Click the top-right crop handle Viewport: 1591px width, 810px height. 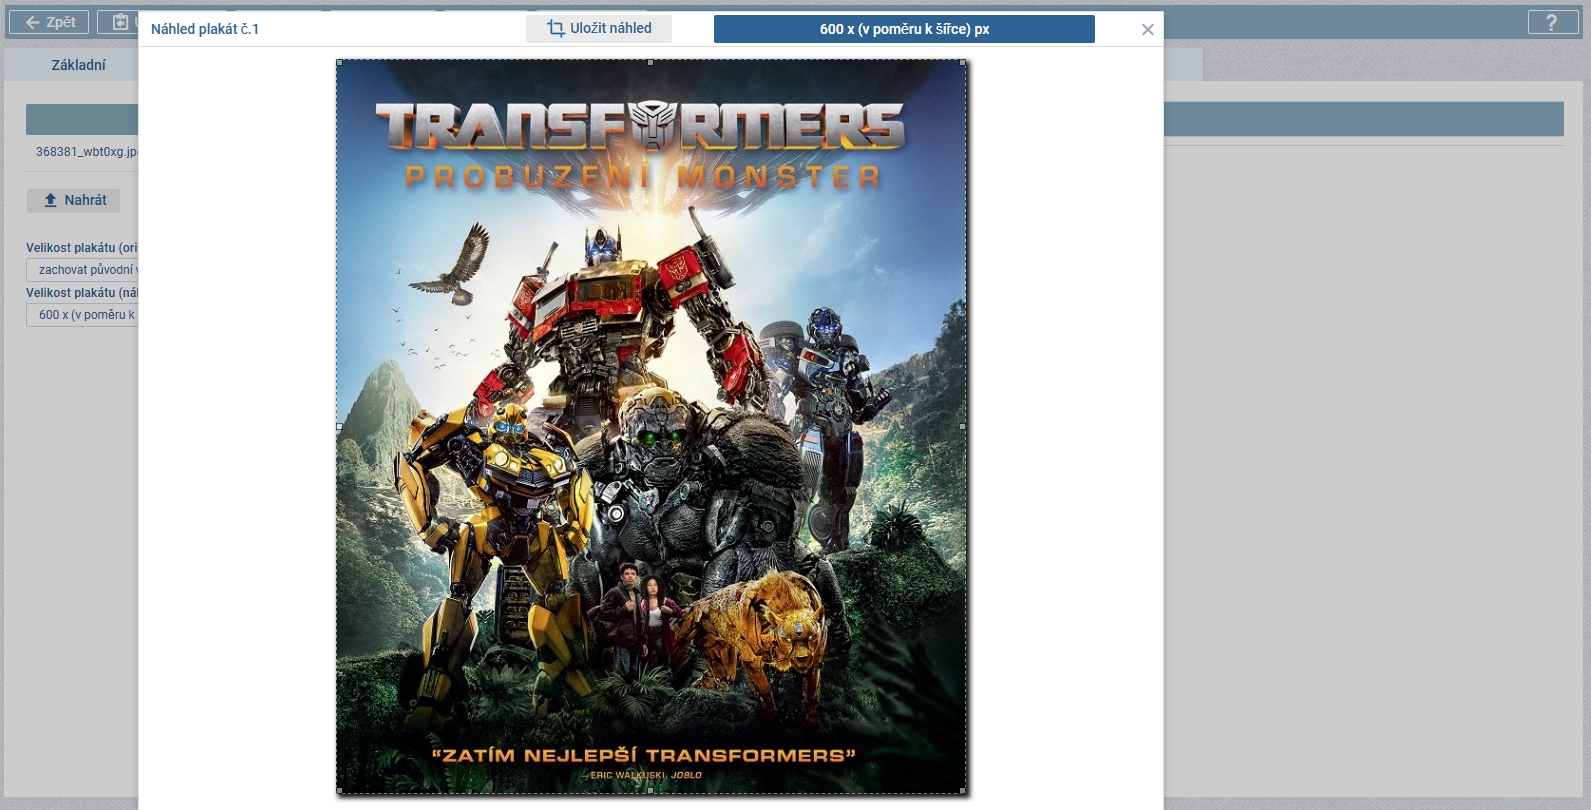point(963,63)
